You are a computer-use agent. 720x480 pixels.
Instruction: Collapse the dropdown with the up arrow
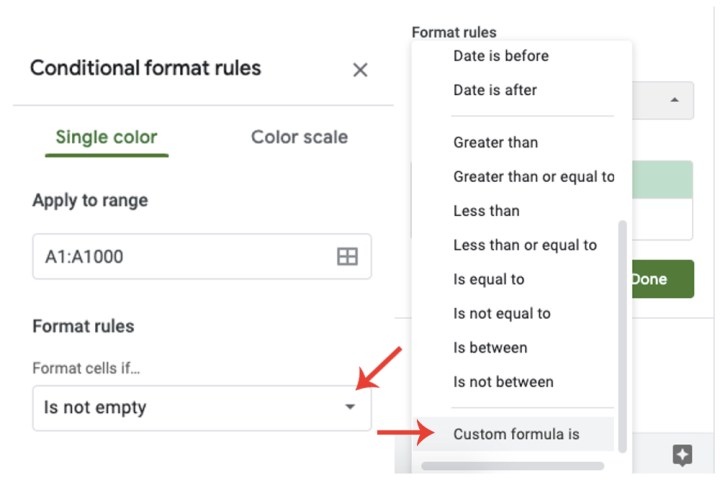(x=674, y=100)
